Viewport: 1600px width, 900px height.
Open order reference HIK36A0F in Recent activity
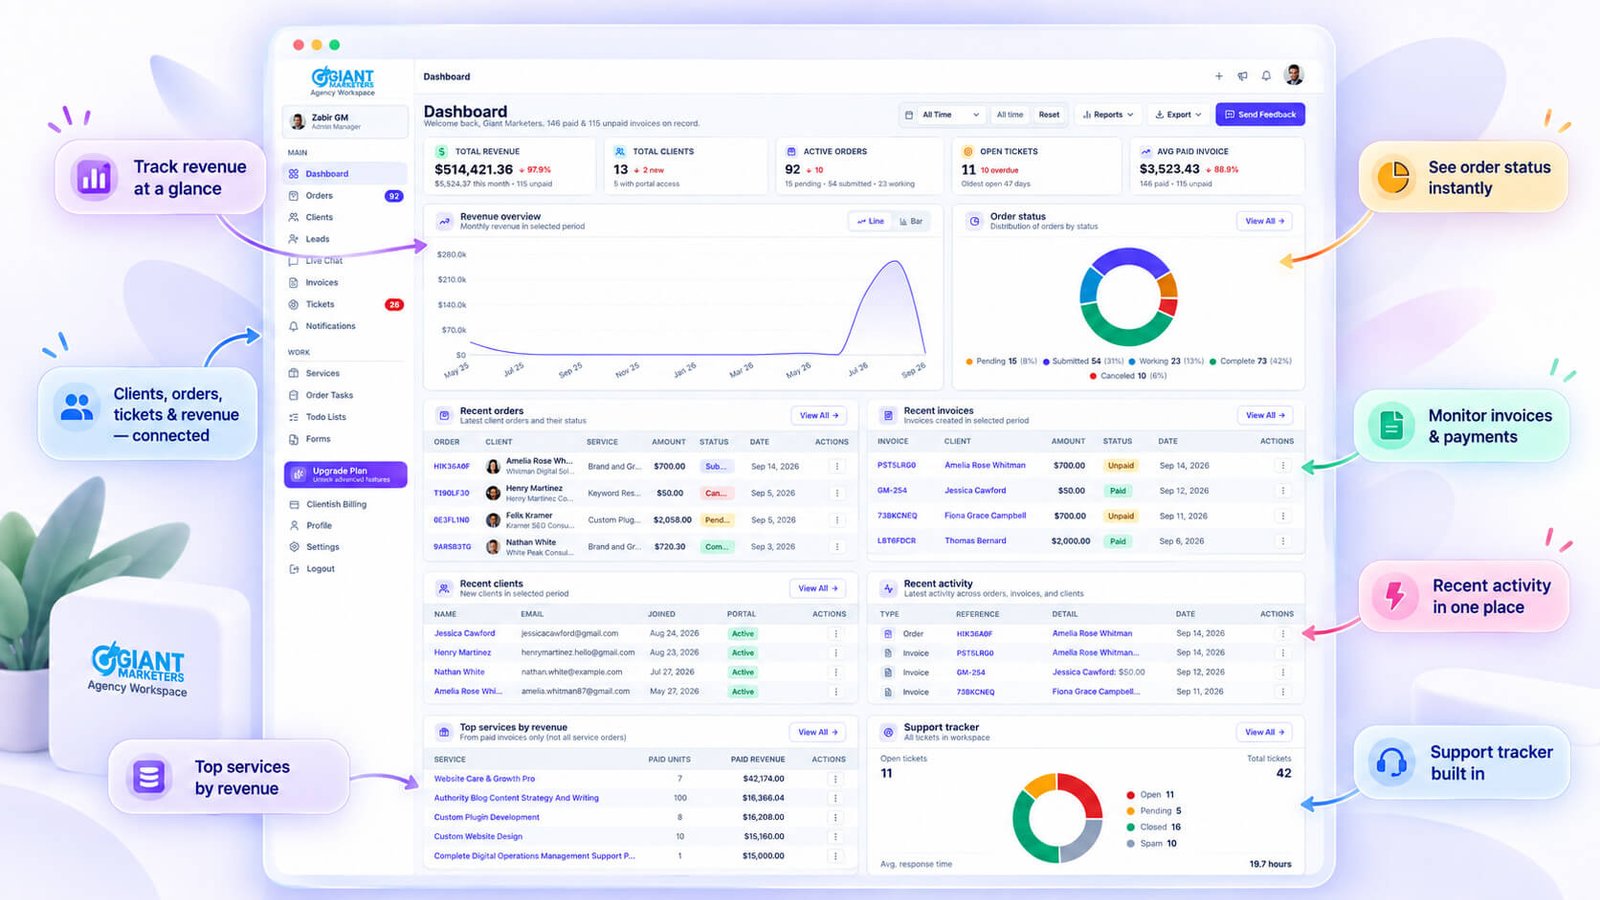pos(974,634)
